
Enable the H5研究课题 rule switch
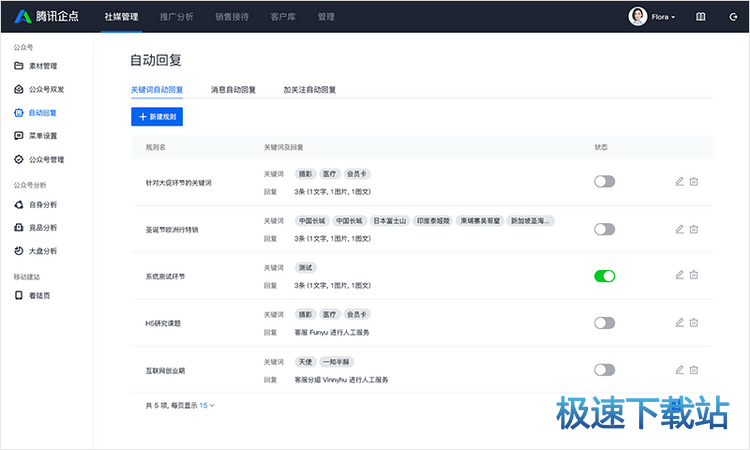(605, 323)
